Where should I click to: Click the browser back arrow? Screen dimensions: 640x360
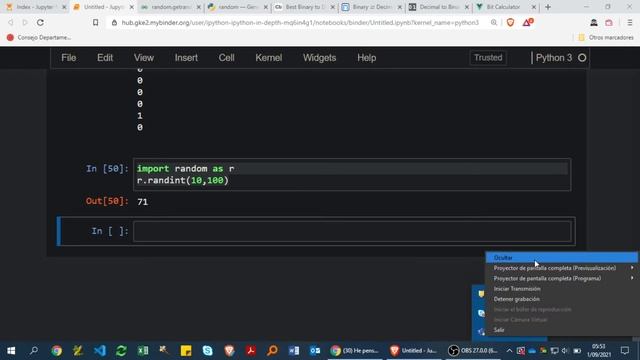11,22
